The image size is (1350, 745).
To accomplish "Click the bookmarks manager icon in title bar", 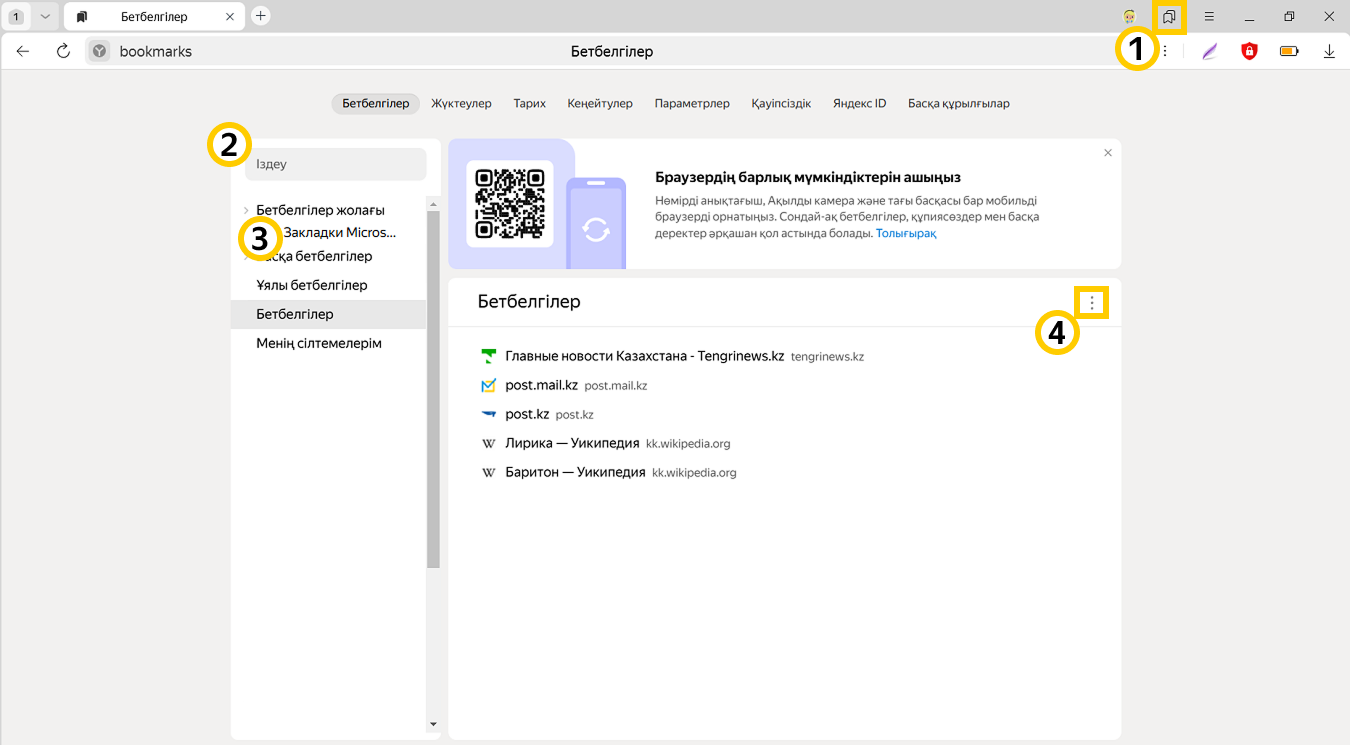I will [1168, 17].
